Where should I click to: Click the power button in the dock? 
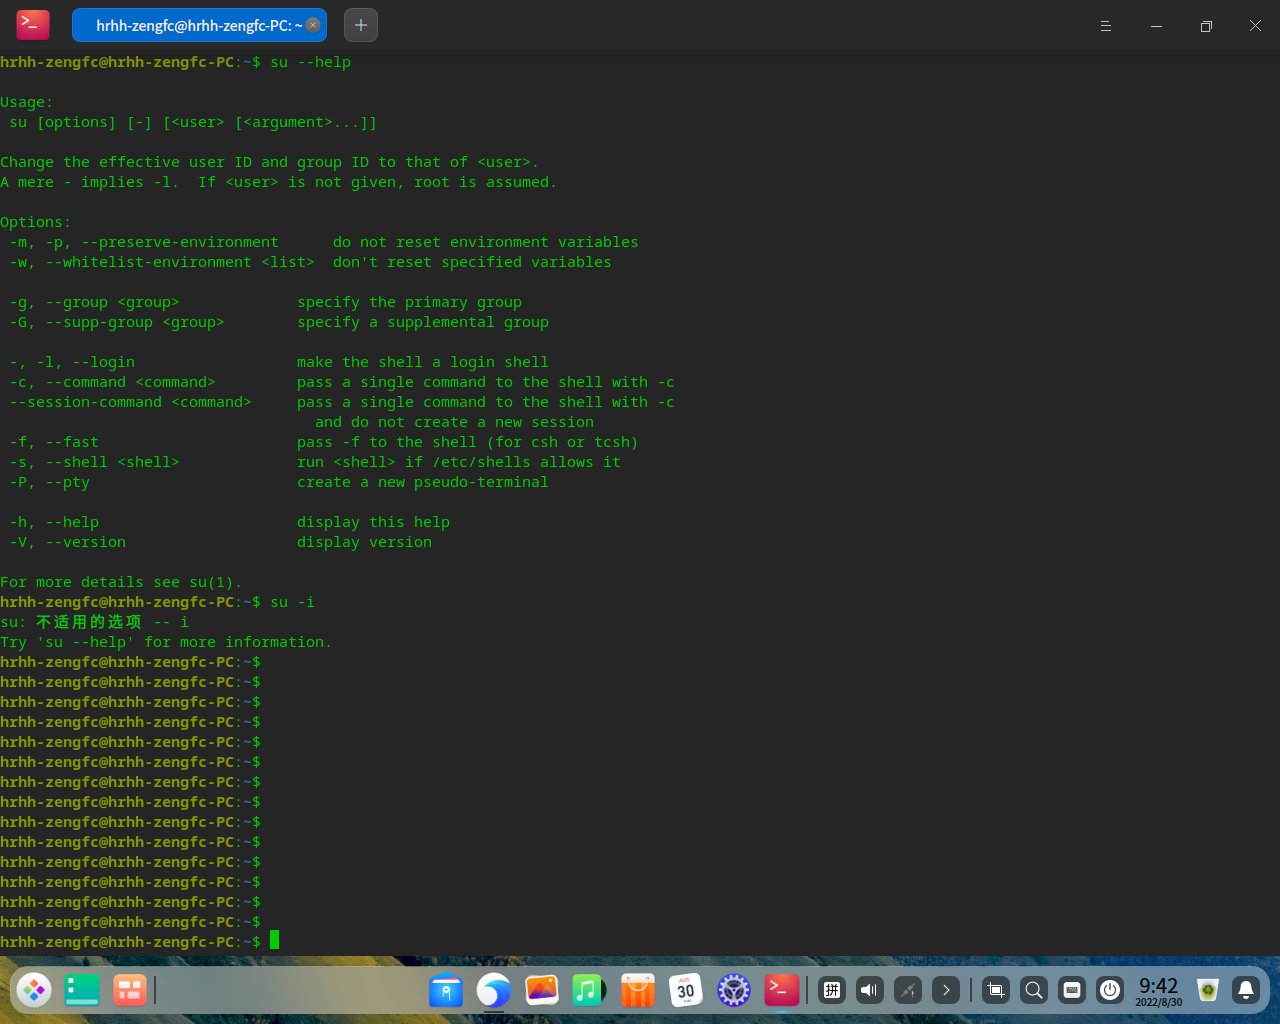[1110, 990]
